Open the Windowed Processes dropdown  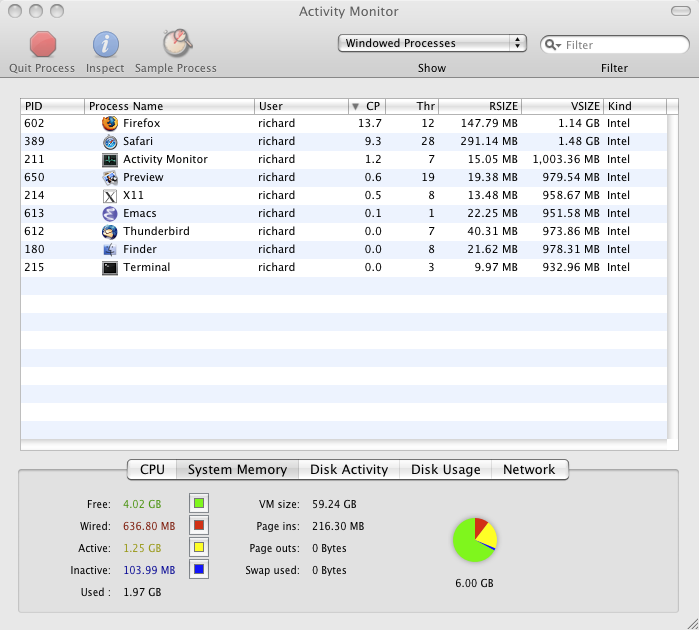point(432,43)
